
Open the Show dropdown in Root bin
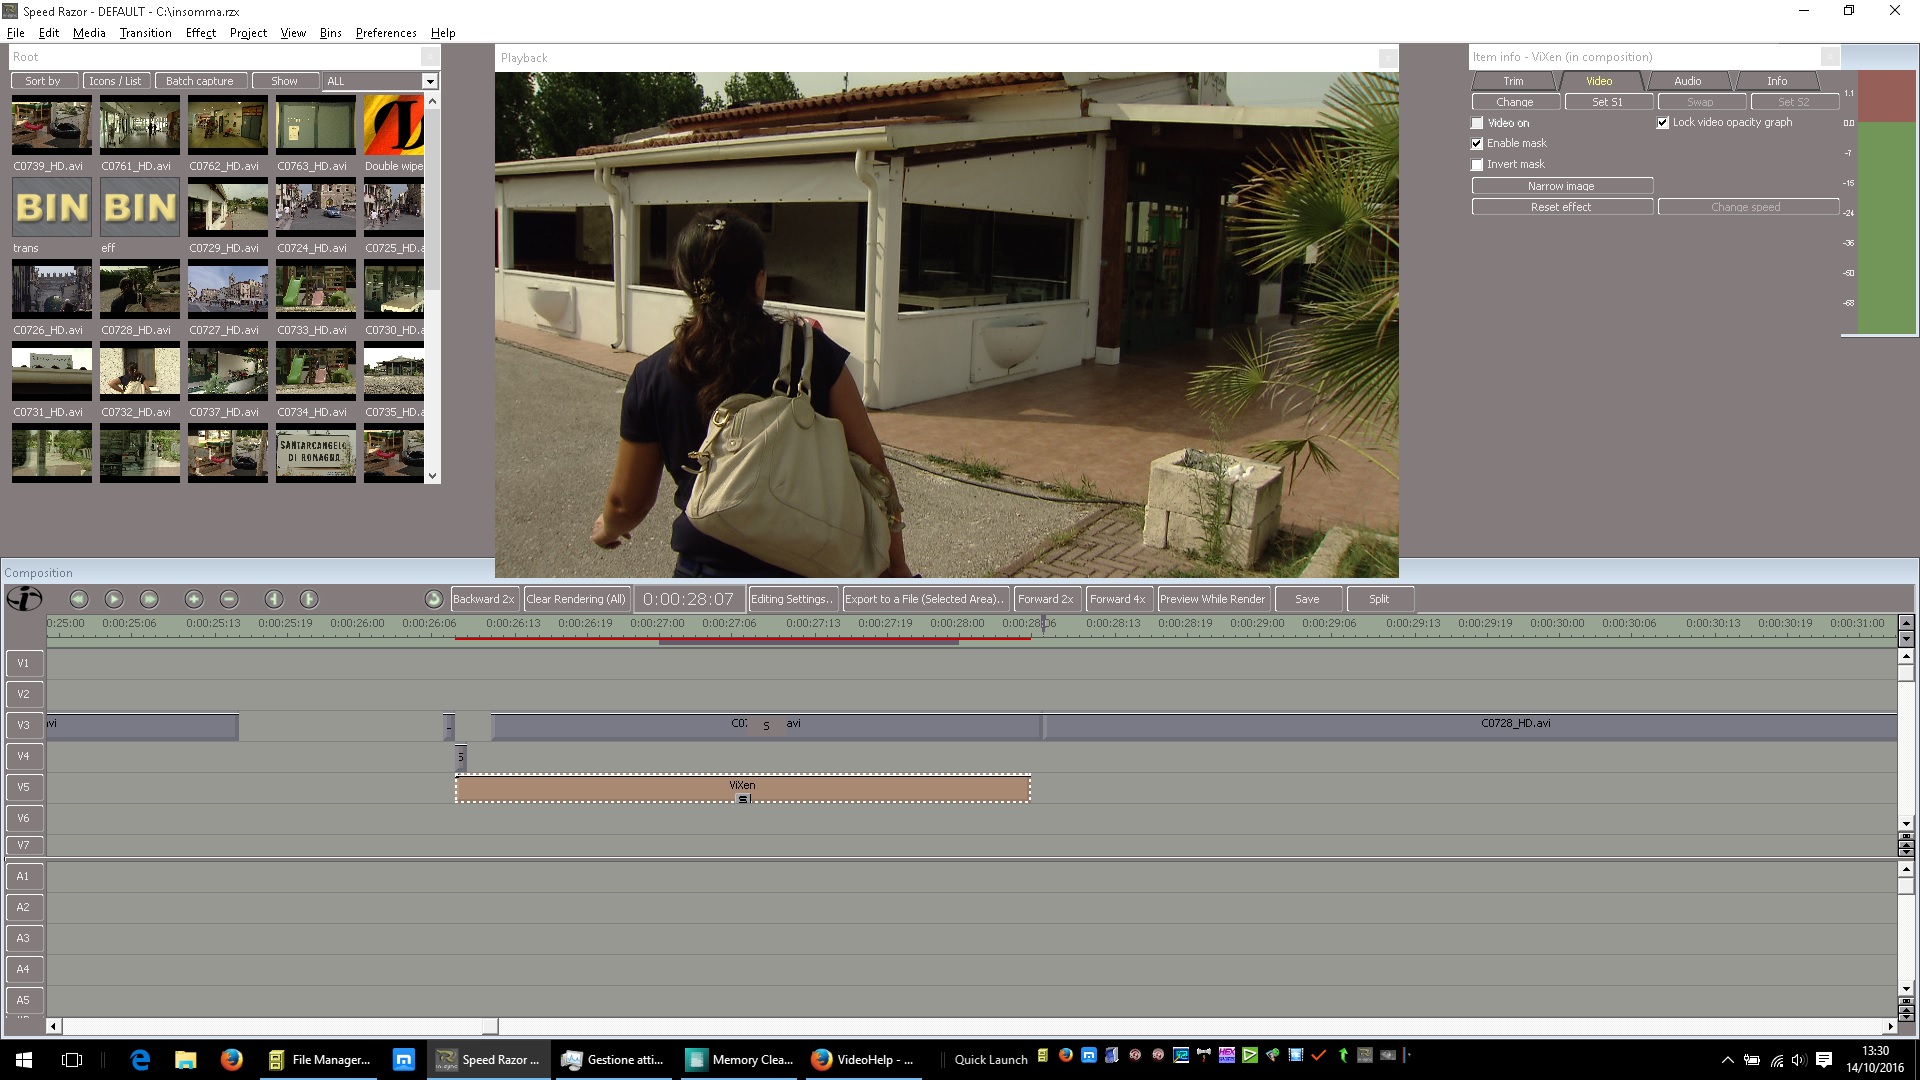coord(284,82)
